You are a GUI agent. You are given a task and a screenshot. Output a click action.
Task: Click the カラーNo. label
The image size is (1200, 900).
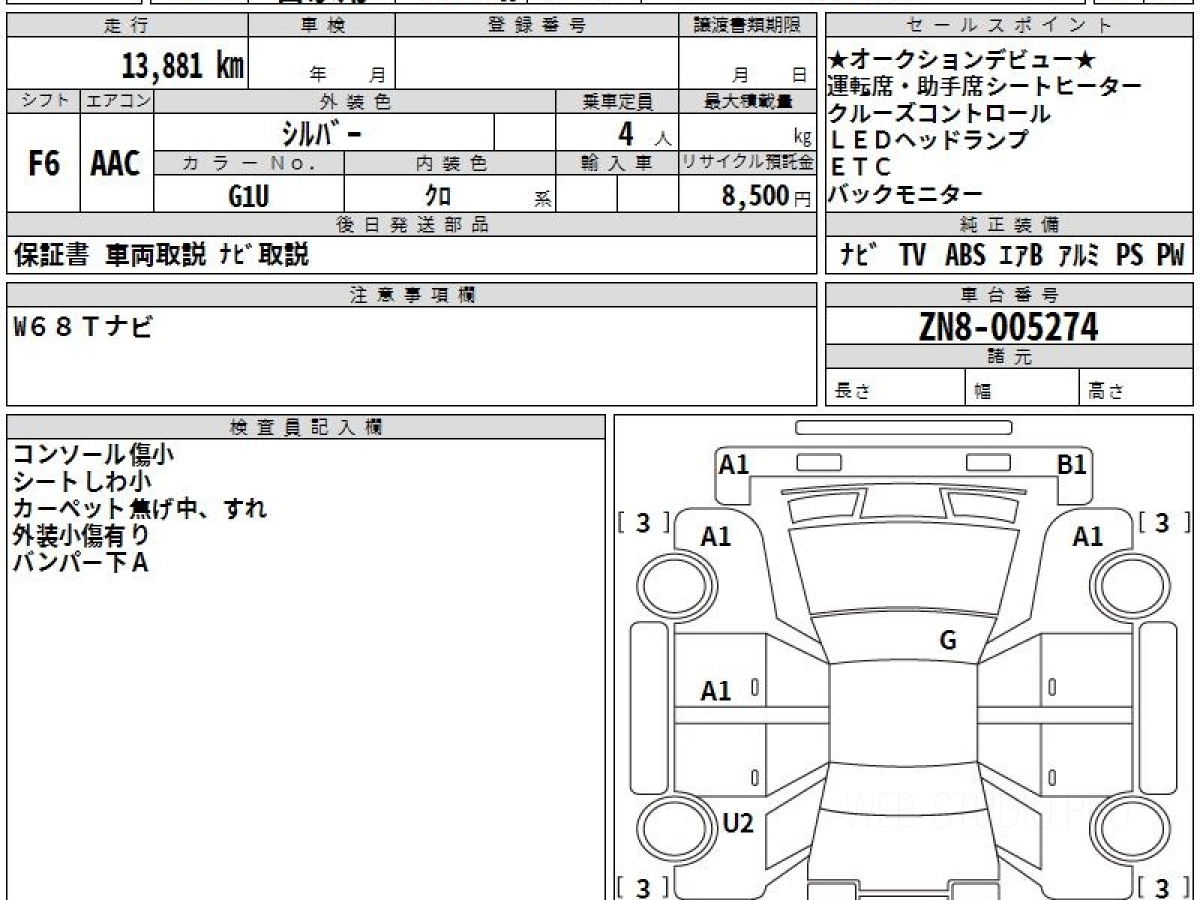pyautogui.click(x=249, y=164)
